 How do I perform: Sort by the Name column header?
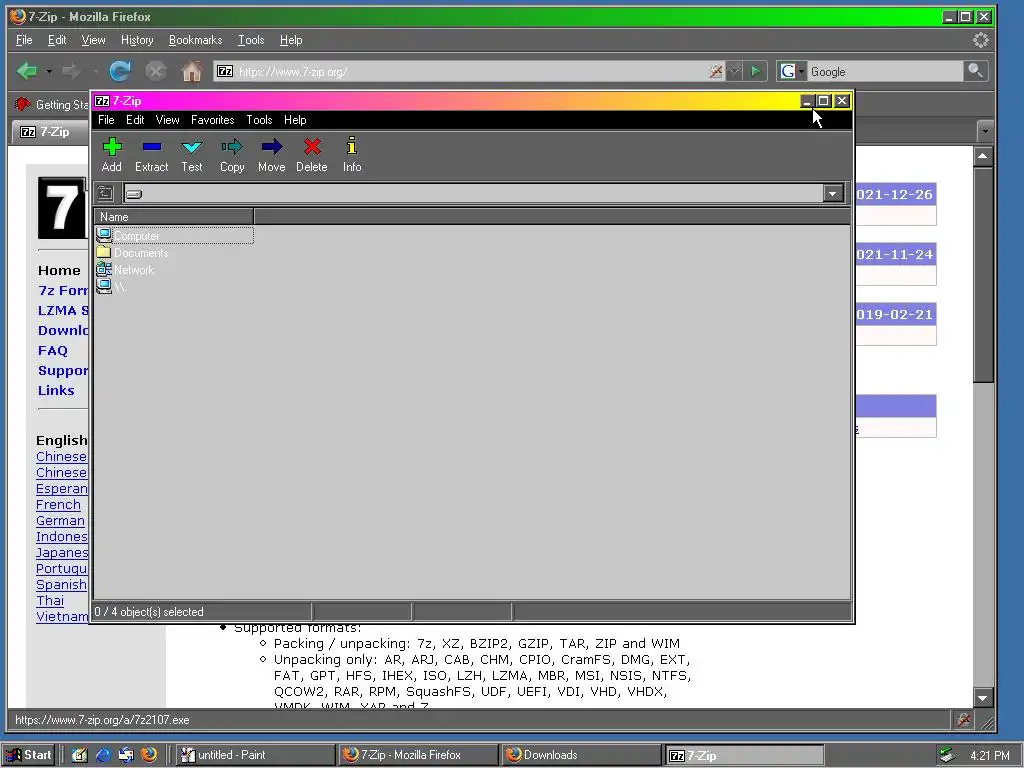coord(174,217)
